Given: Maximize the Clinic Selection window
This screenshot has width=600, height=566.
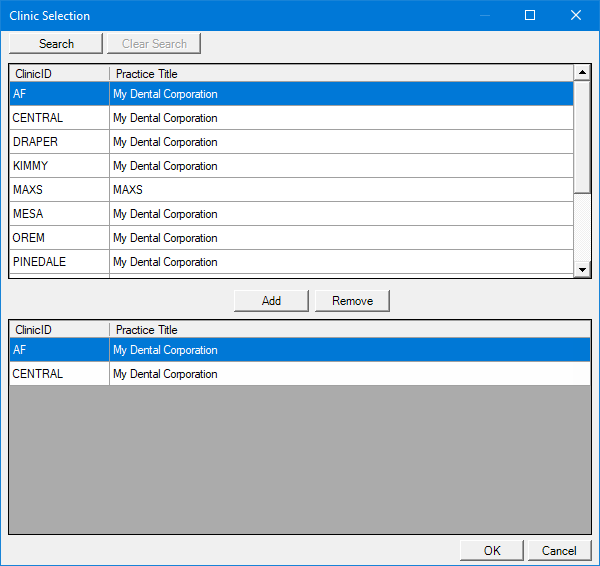Looking at the screenshot, I should [530, 15].
